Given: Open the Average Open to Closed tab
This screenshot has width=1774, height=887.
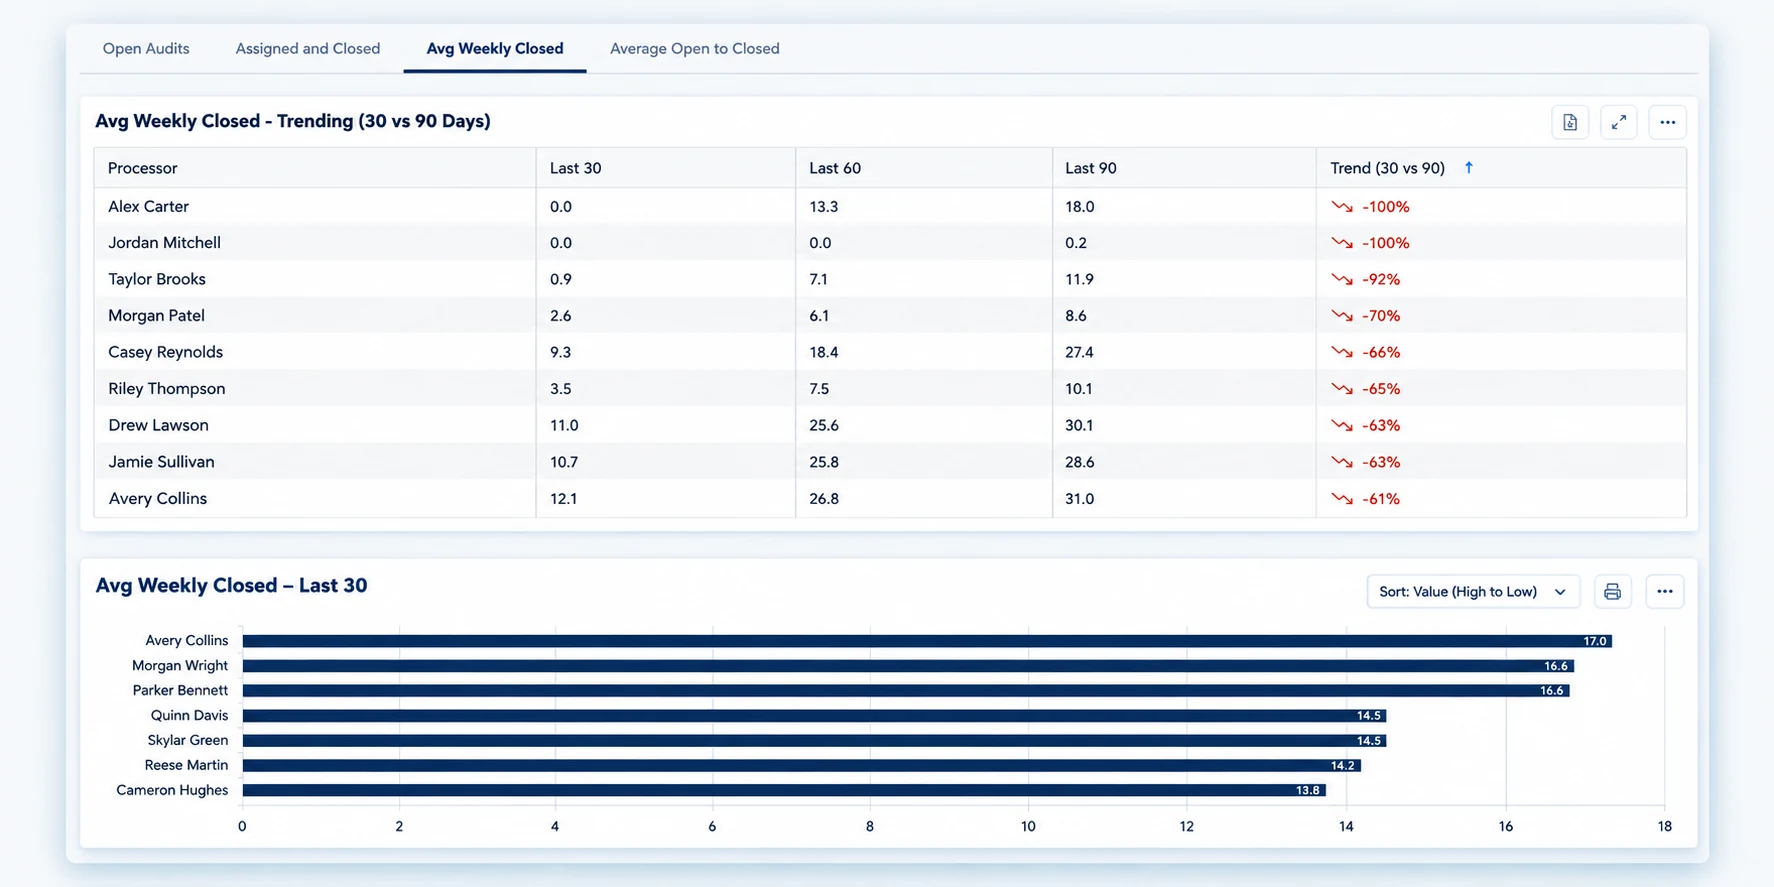Looking at the screenshot, I should [695, 48].
